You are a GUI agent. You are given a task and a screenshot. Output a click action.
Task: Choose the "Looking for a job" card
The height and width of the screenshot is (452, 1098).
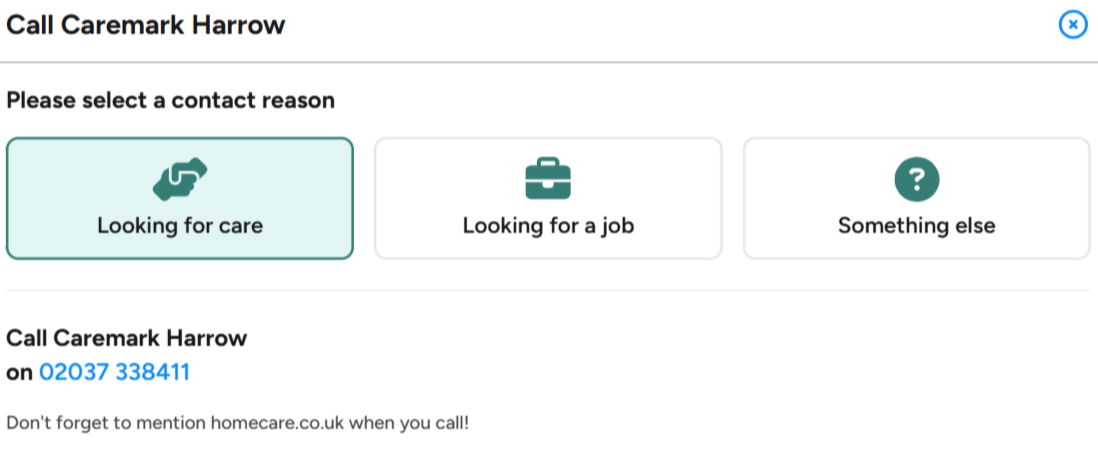click(x=548, y=198)
